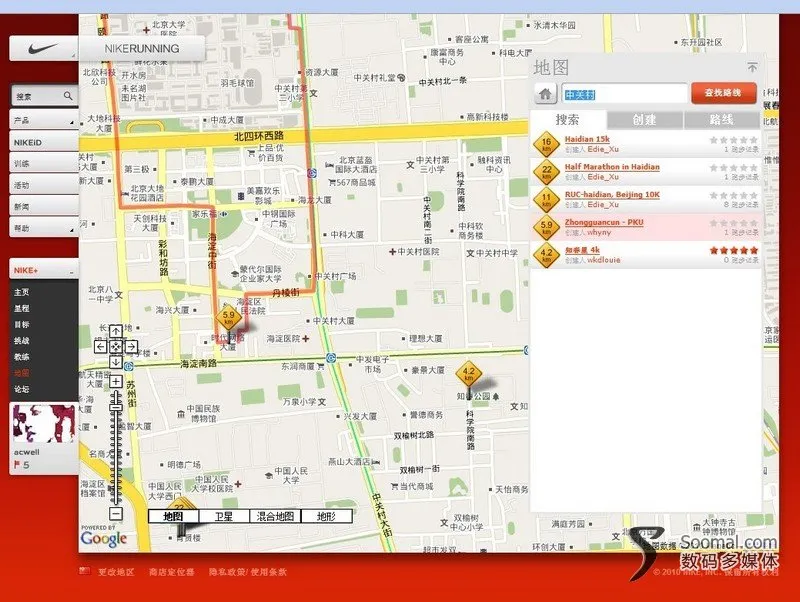Image resolution: width=800 pixels, height=602 pixels.
Task: Click the 5.9 km route marker on the map
Action: 229,318
